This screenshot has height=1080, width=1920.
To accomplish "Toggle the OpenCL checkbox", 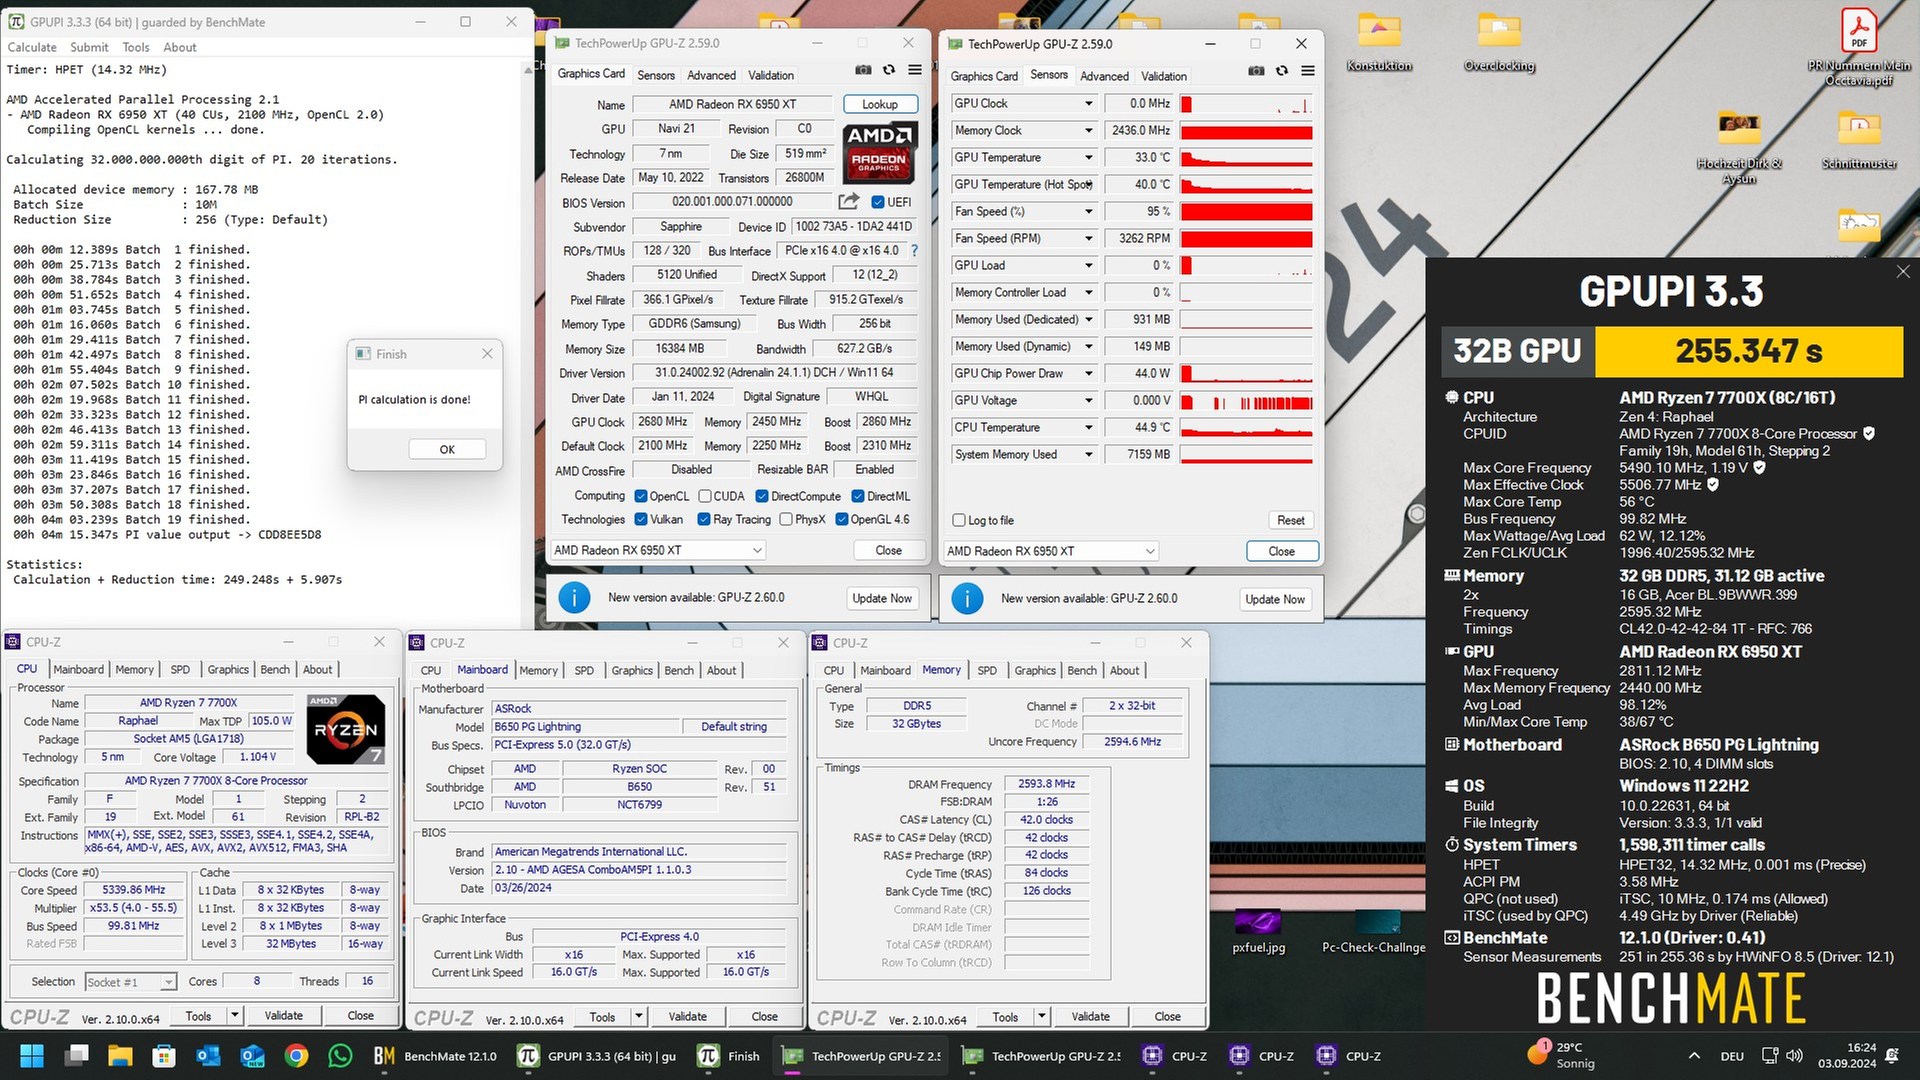I will (x=641, y=497).
